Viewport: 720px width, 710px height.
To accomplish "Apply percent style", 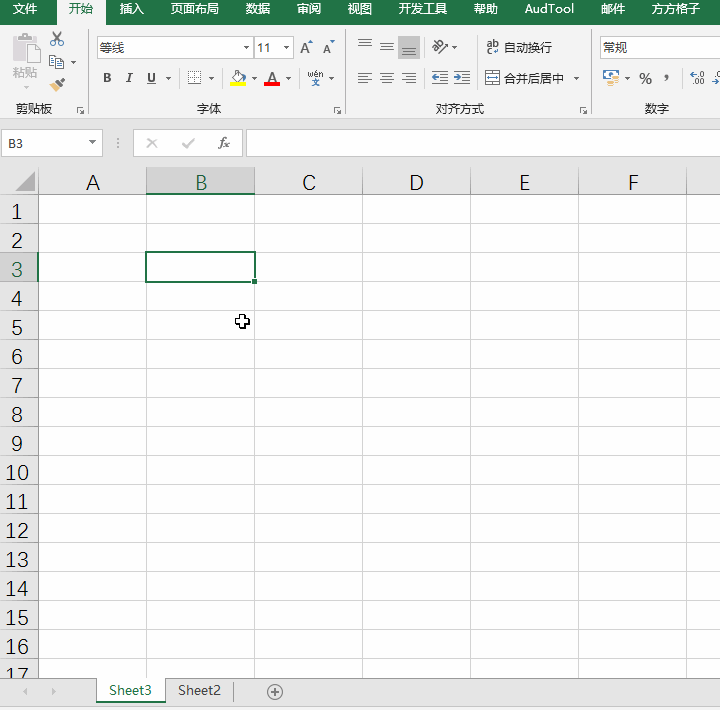I will pos(646,79).
